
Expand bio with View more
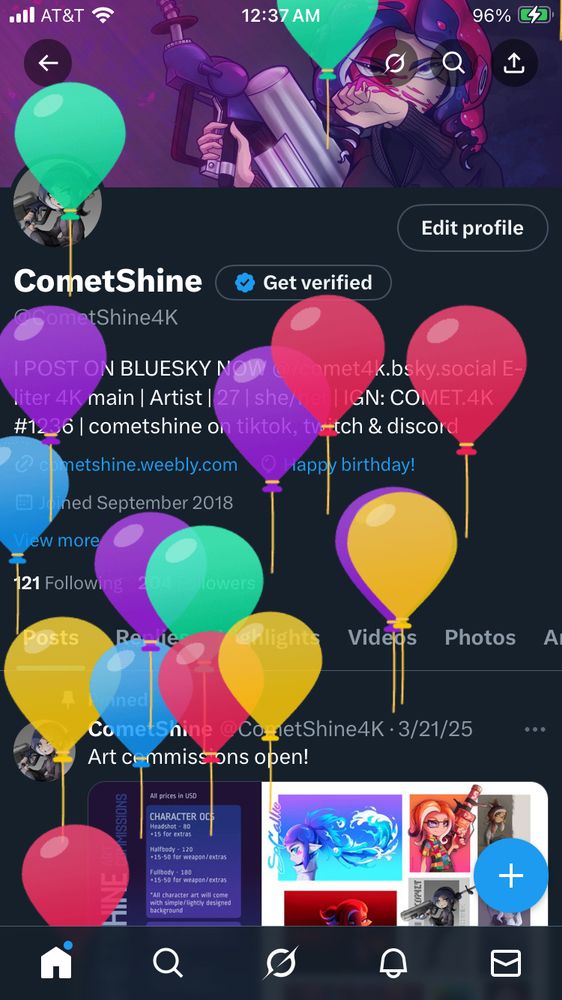coord(56,540)
